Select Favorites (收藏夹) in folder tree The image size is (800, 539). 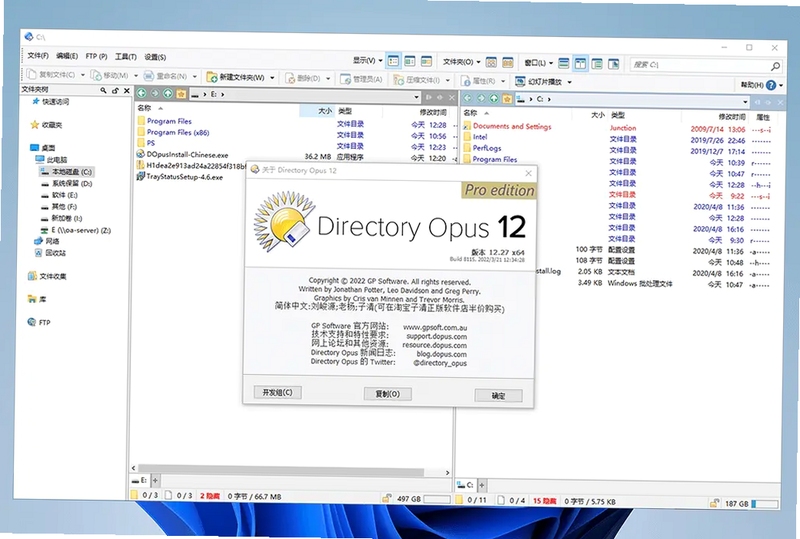click(46, 125)
